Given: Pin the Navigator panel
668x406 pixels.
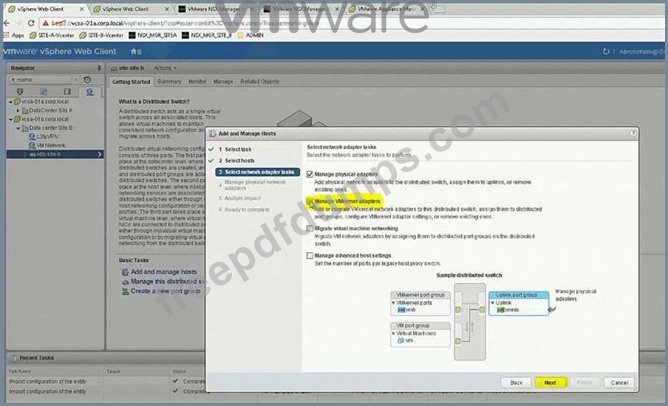Looking at the screenshot, I should point(99,68).
